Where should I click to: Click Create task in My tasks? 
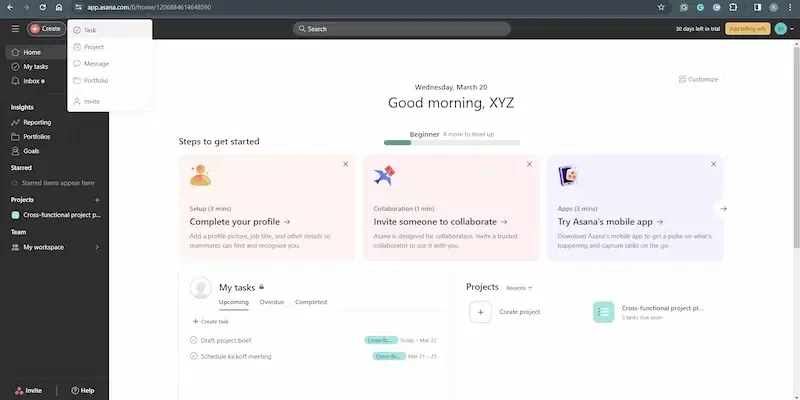coord(211,321)
